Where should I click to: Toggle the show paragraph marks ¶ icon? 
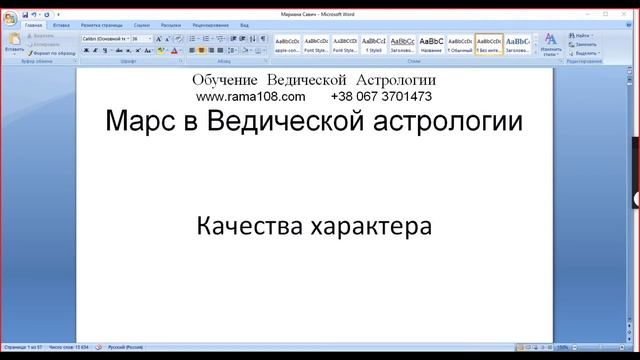(263, 39)
